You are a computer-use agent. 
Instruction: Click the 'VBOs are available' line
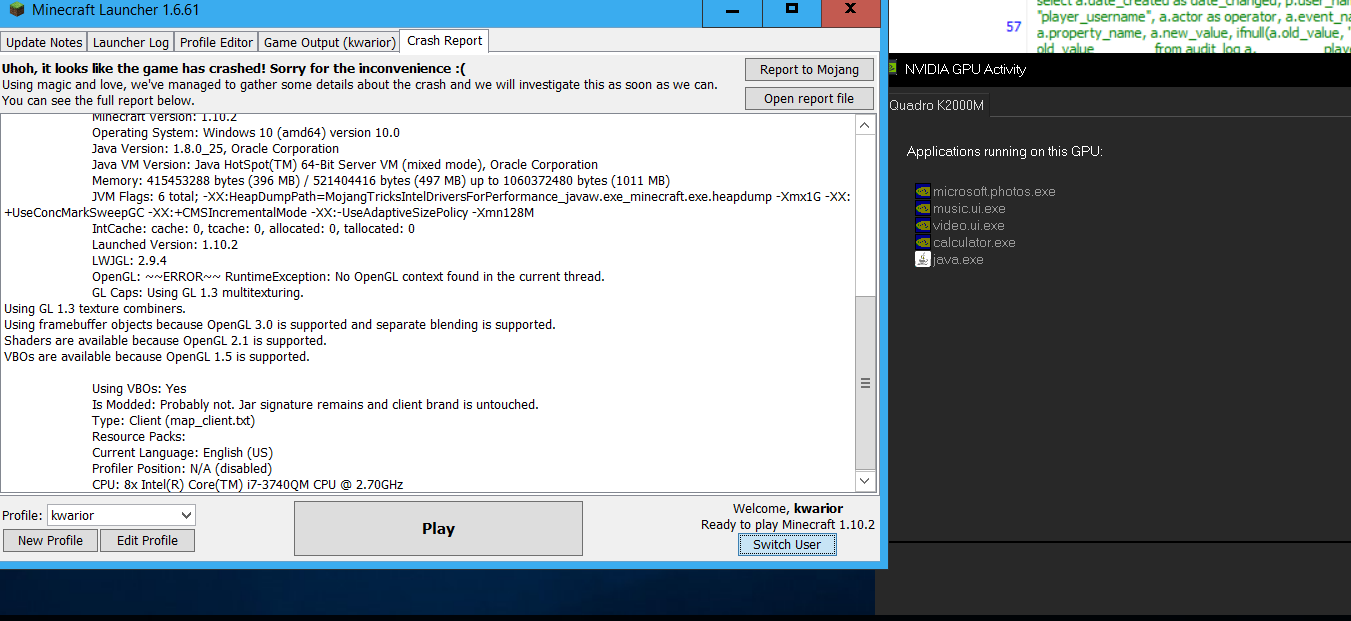point(157,357)
